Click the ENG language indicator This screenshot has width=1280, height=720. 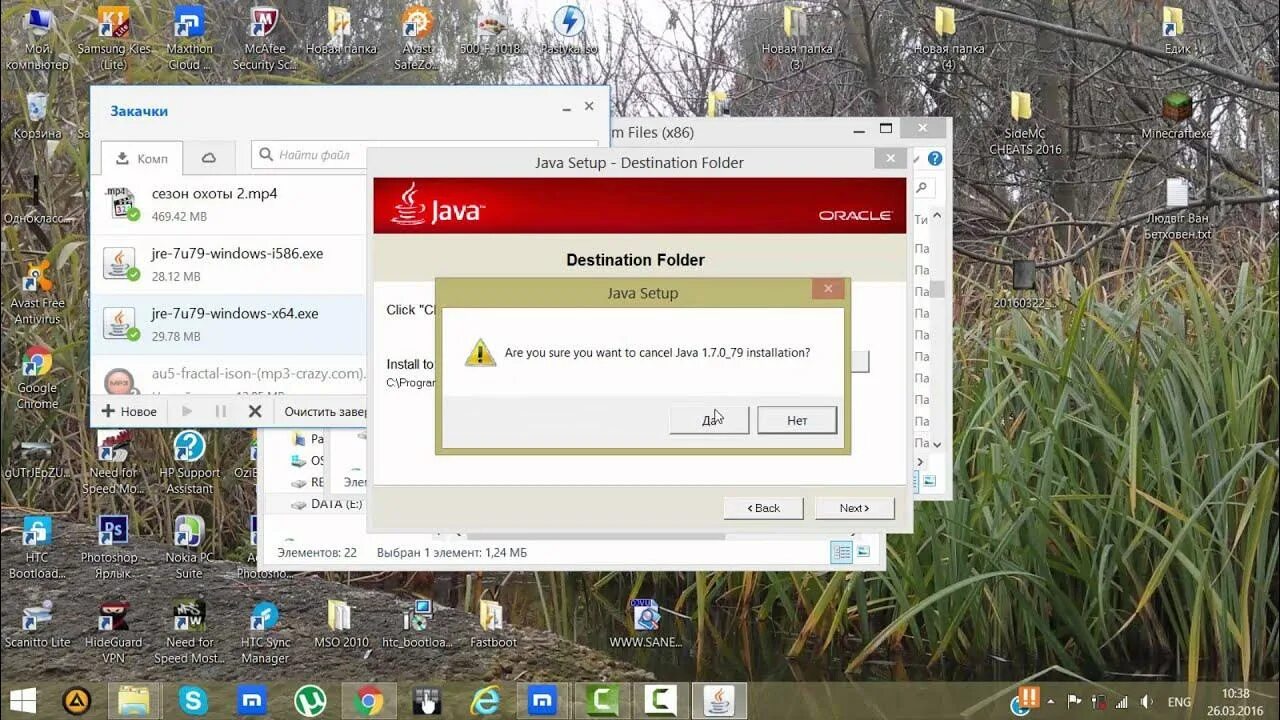tap(1179, 702)
